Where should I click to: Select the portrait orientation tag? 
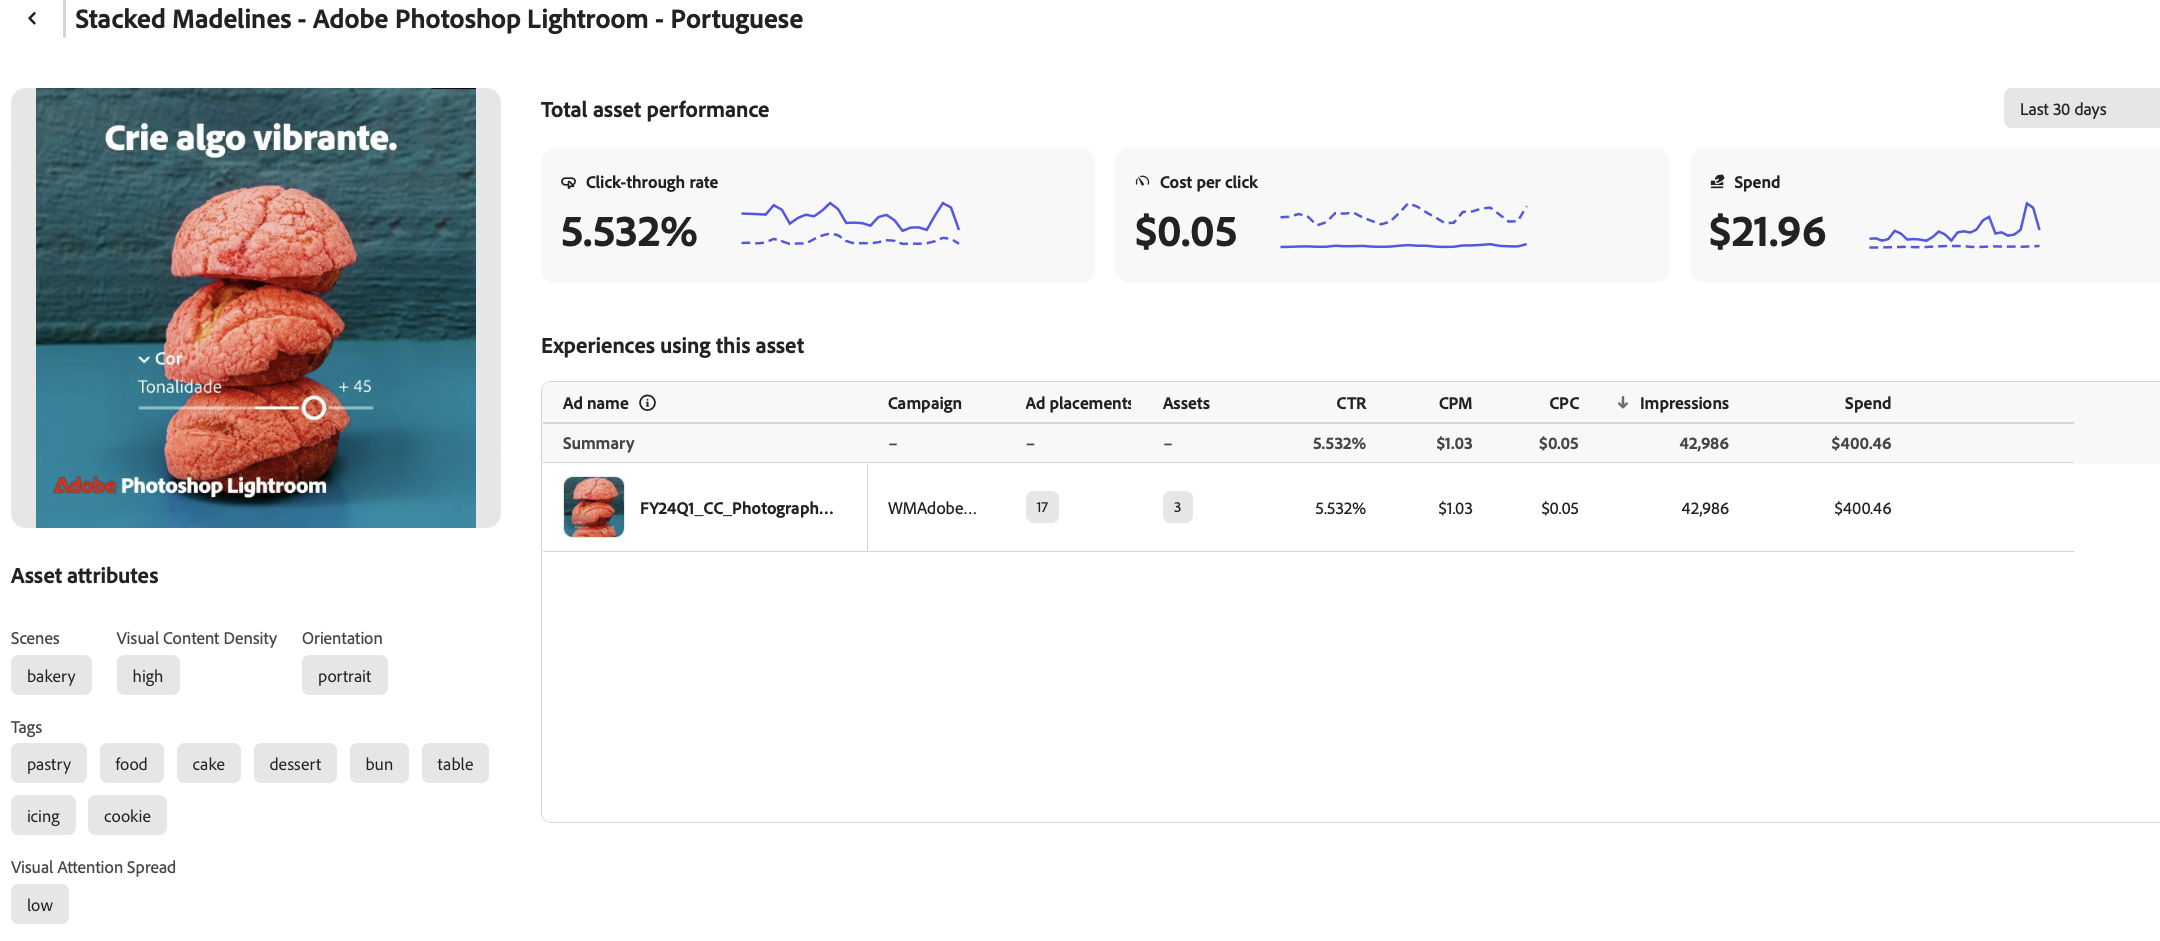pos(344,676)
